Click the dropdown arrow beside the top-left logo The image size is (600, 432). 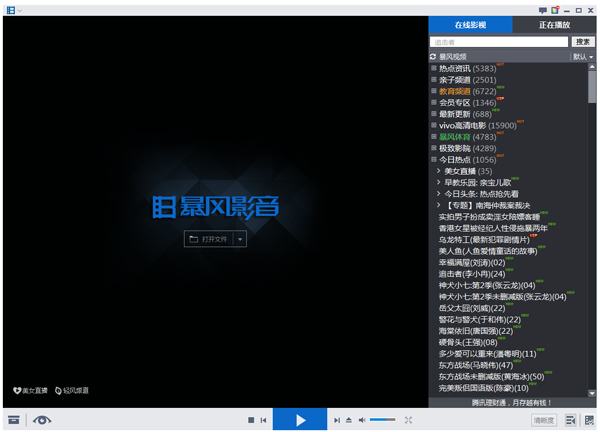[20, 11]
